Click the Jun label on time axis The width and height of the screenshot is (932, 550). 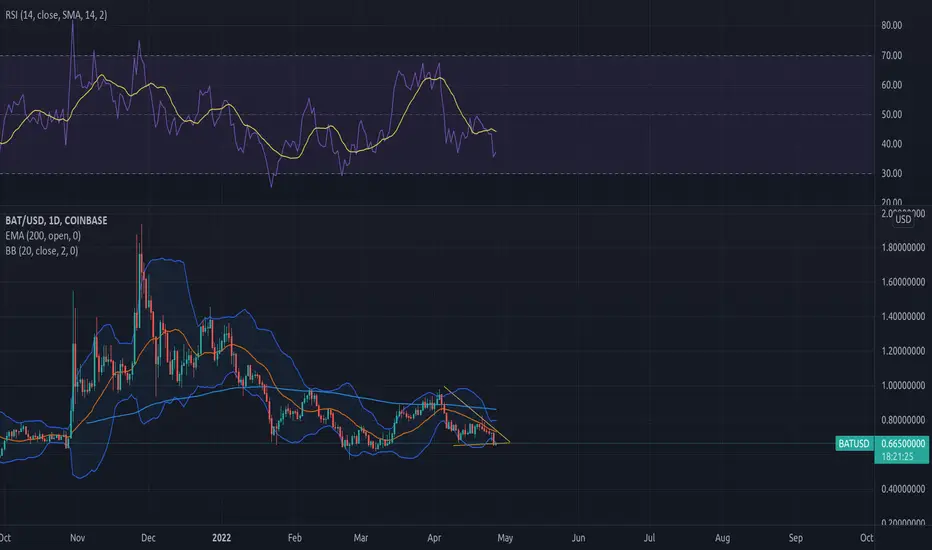[x=578, y=538]
